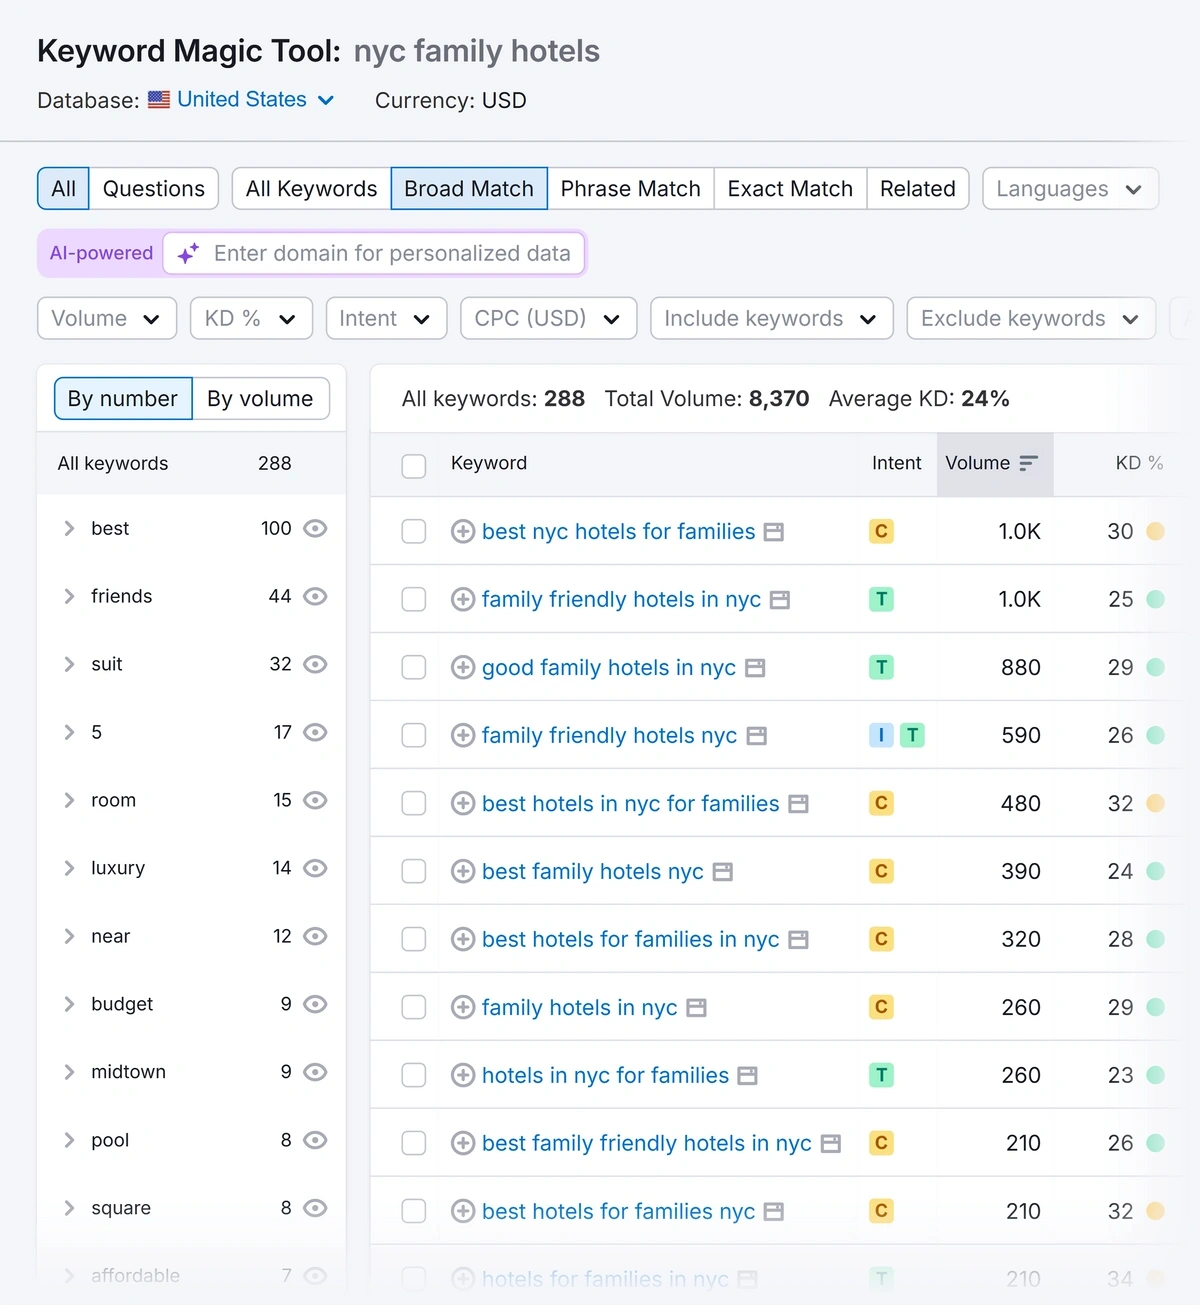This screenshot has width=1200, height=1305.
Task: Open the Exclude keywords dropdown
Action: point(1031,319)
